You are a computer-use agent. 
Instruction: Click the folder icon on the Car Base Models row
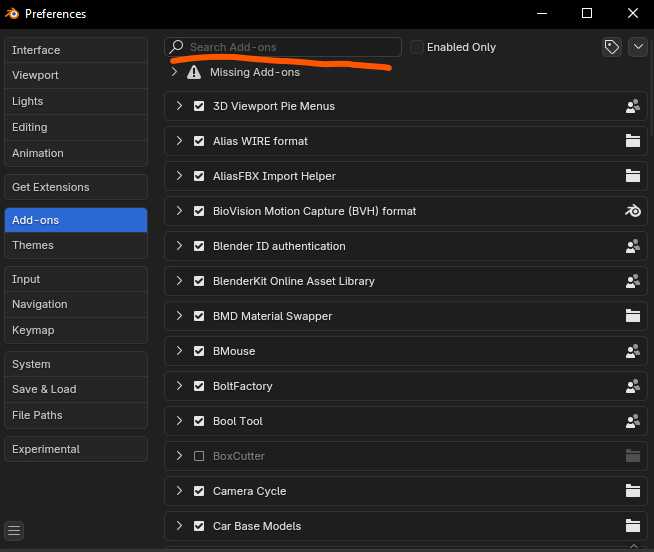[x=633, y=526]
